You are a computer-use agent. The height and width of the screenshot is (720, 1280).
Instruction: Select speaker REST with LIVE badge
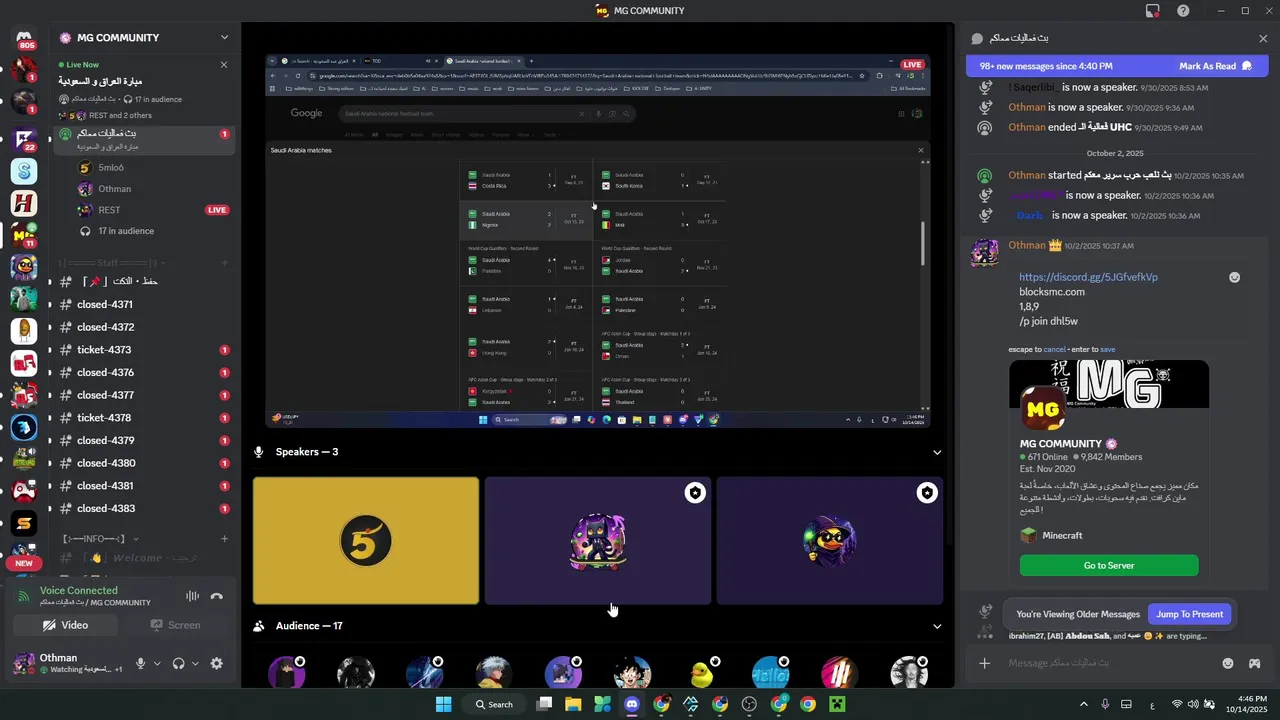click(x=155, y=210)
